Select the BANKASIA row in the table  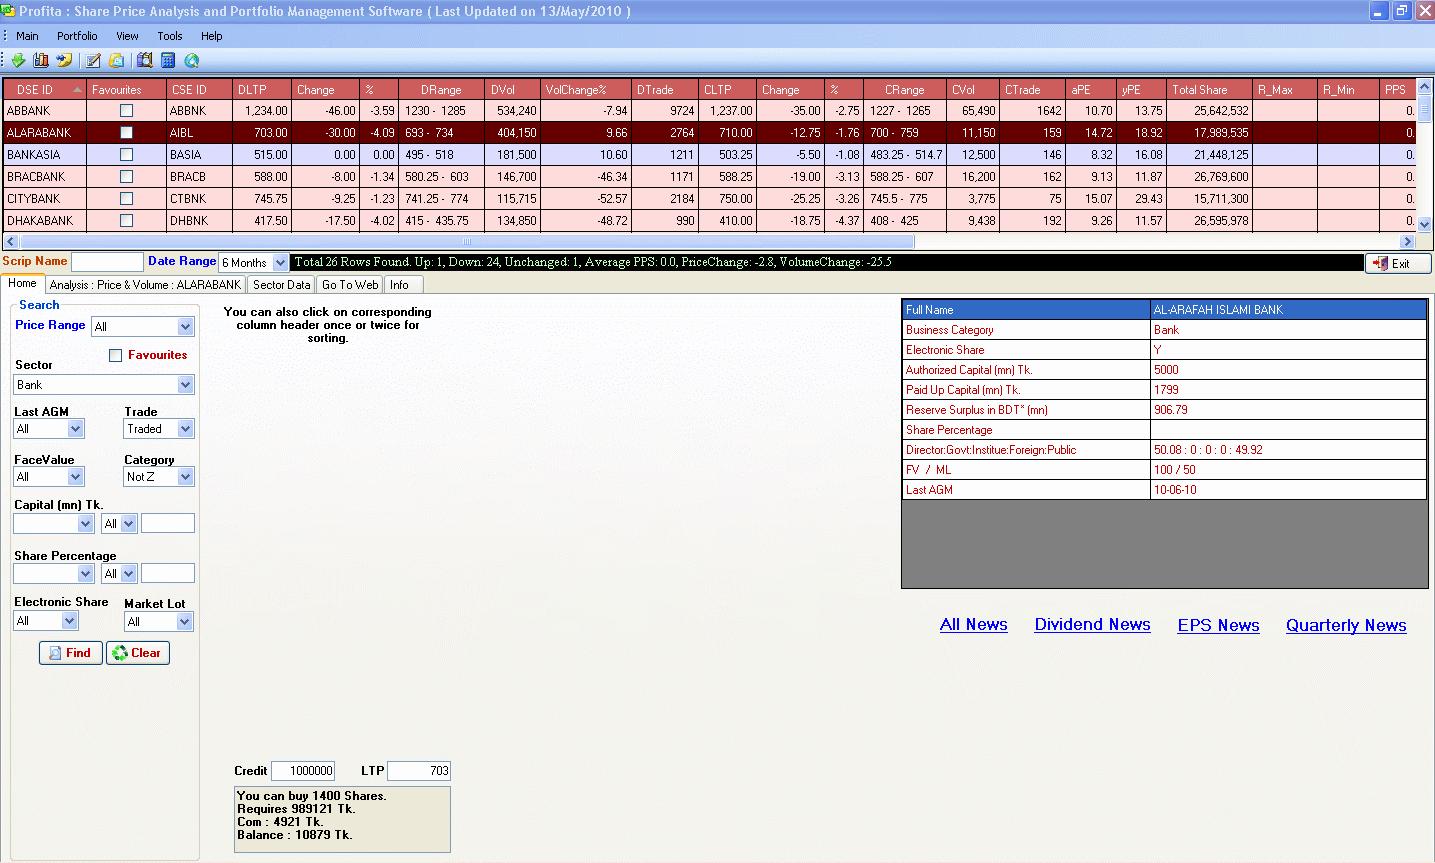pyautogui.click(x=709, y=155)
